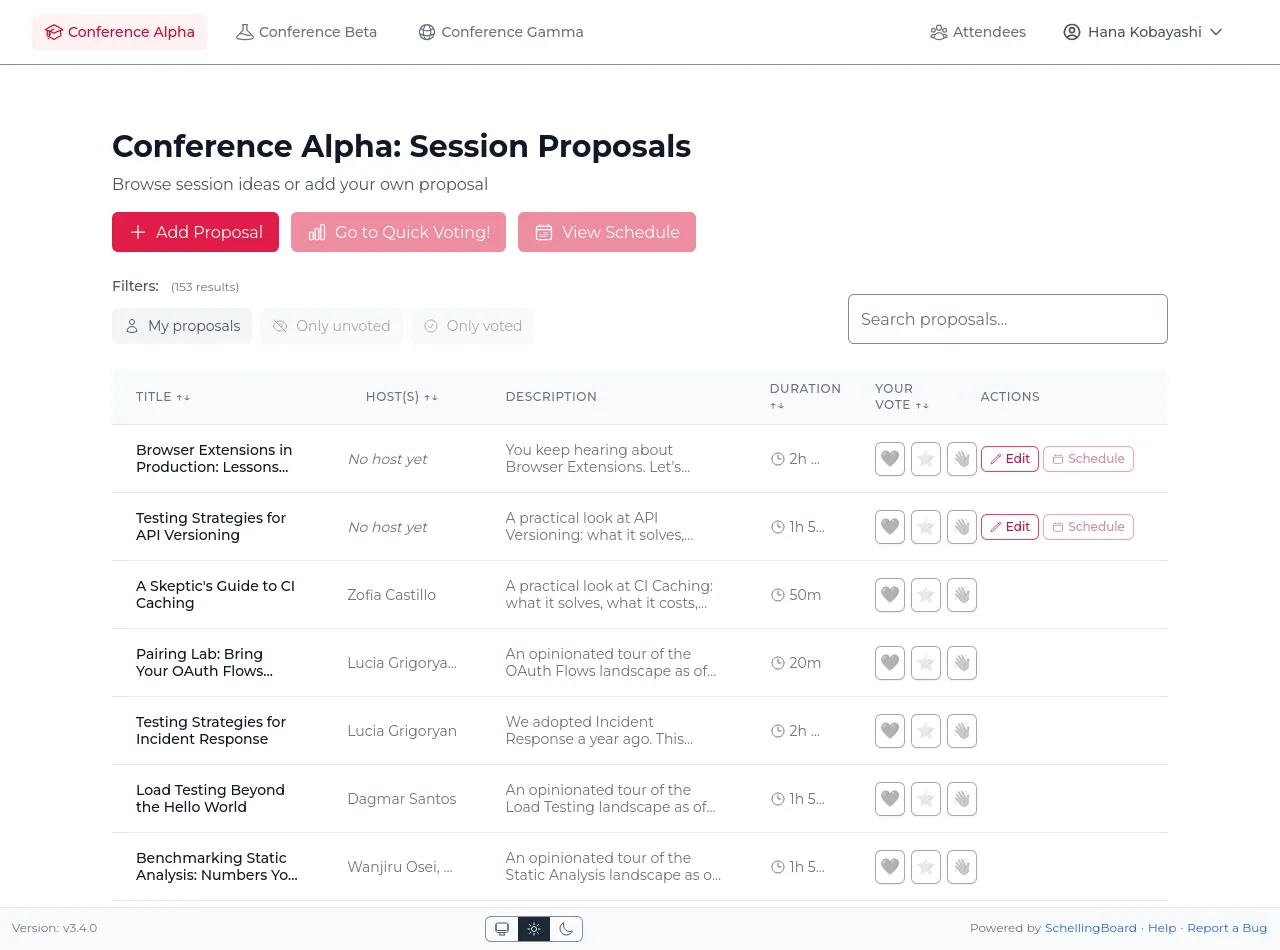Toggle the Only voted filter
The height and width of the screenshot is (950, 1280).
click(473, 326)
